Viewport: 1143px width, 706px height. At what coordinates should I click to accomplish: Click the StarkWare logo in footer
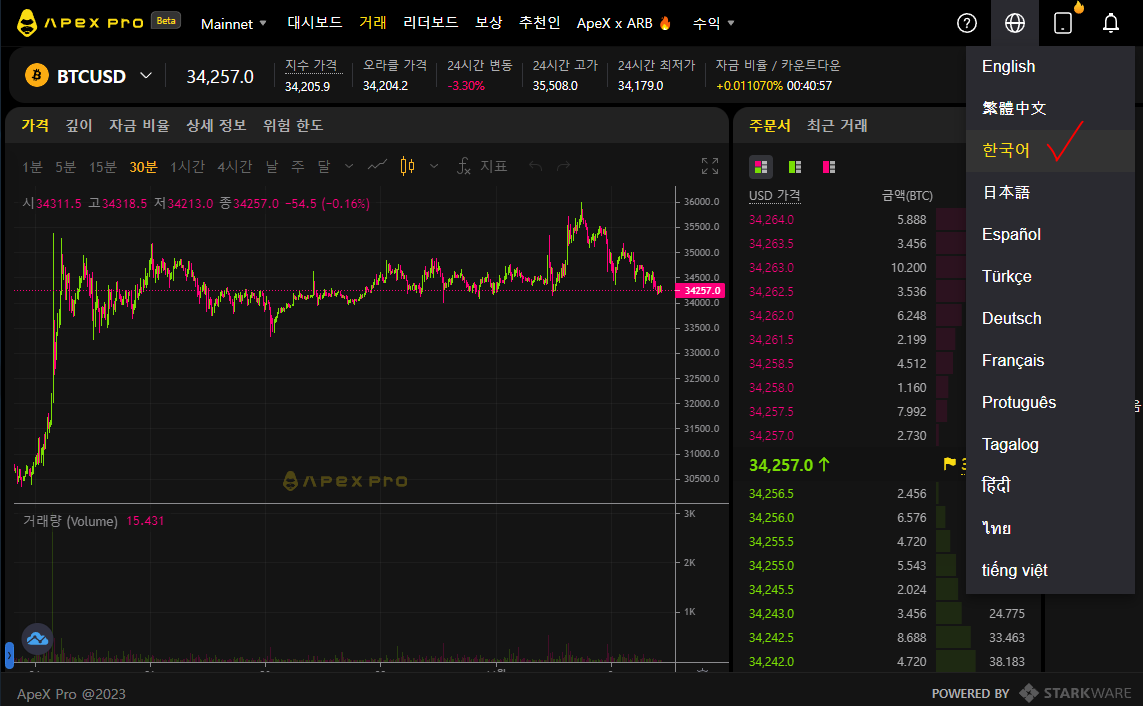point(1075,693)
